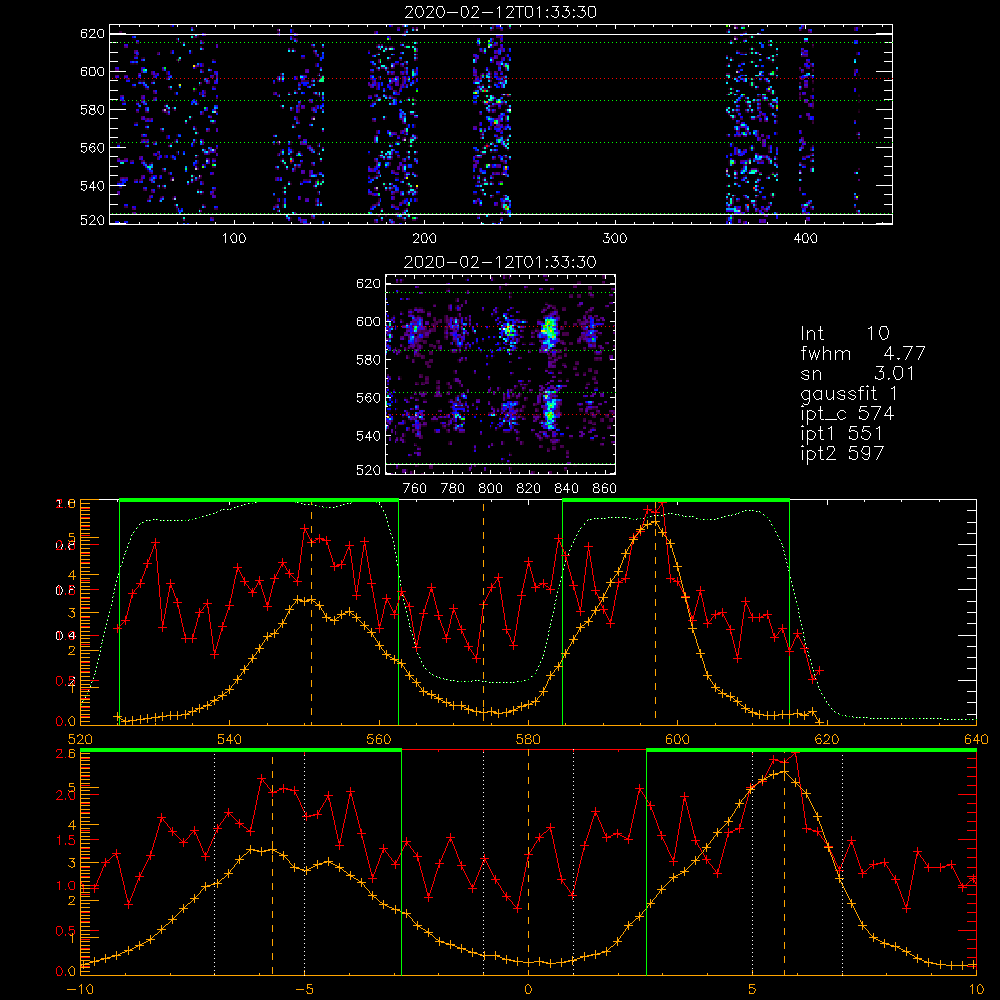Image resolution: width=1000 pixels, height=1000 pixels.
Task: Click the left green bar atop the profile plot
Action: (x=259, y=500)
